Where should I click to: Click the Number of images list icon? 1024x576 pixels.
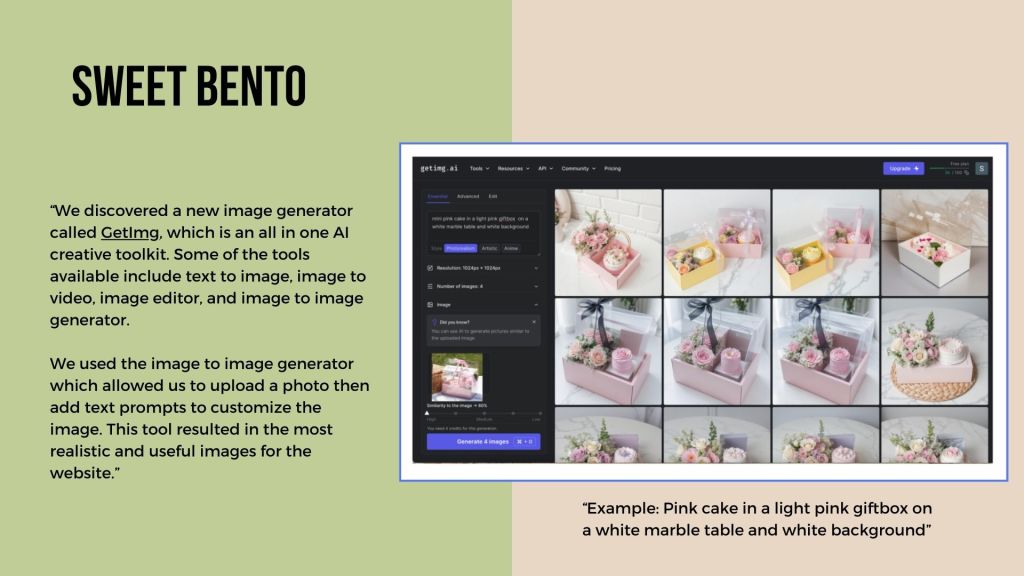point(430,286)
